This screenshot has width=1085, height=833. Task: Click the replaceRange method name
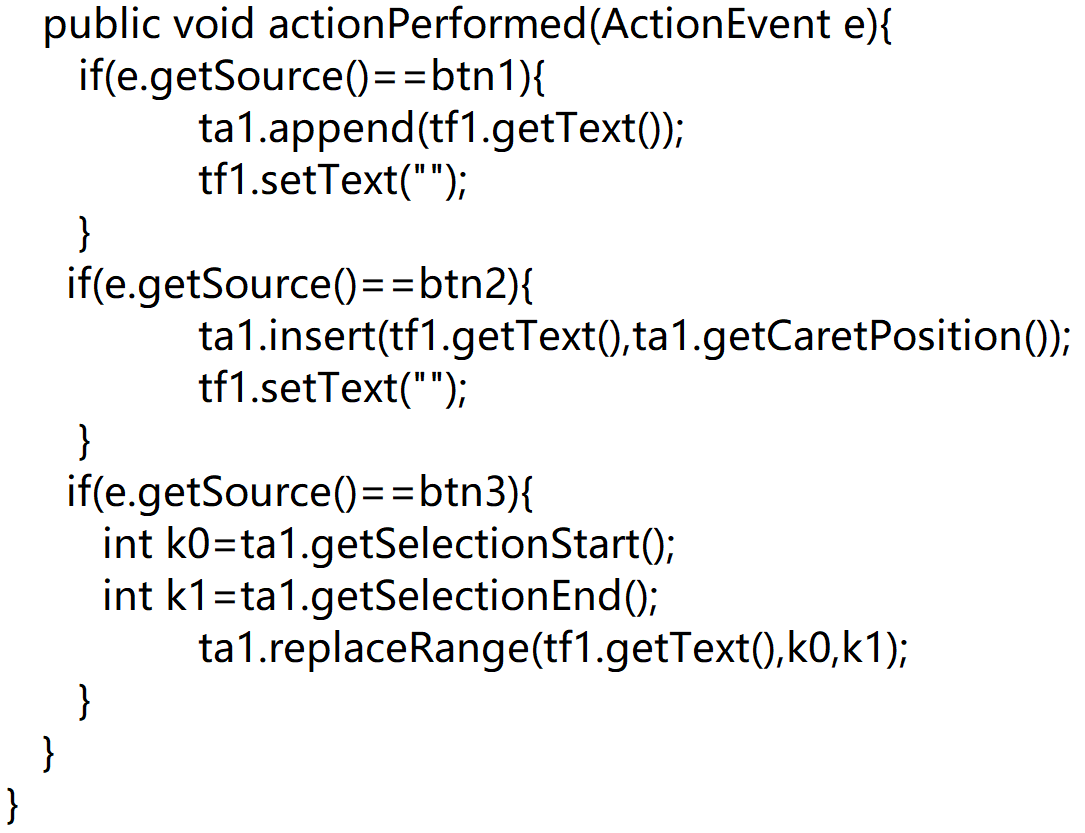[x=397, y=650]
